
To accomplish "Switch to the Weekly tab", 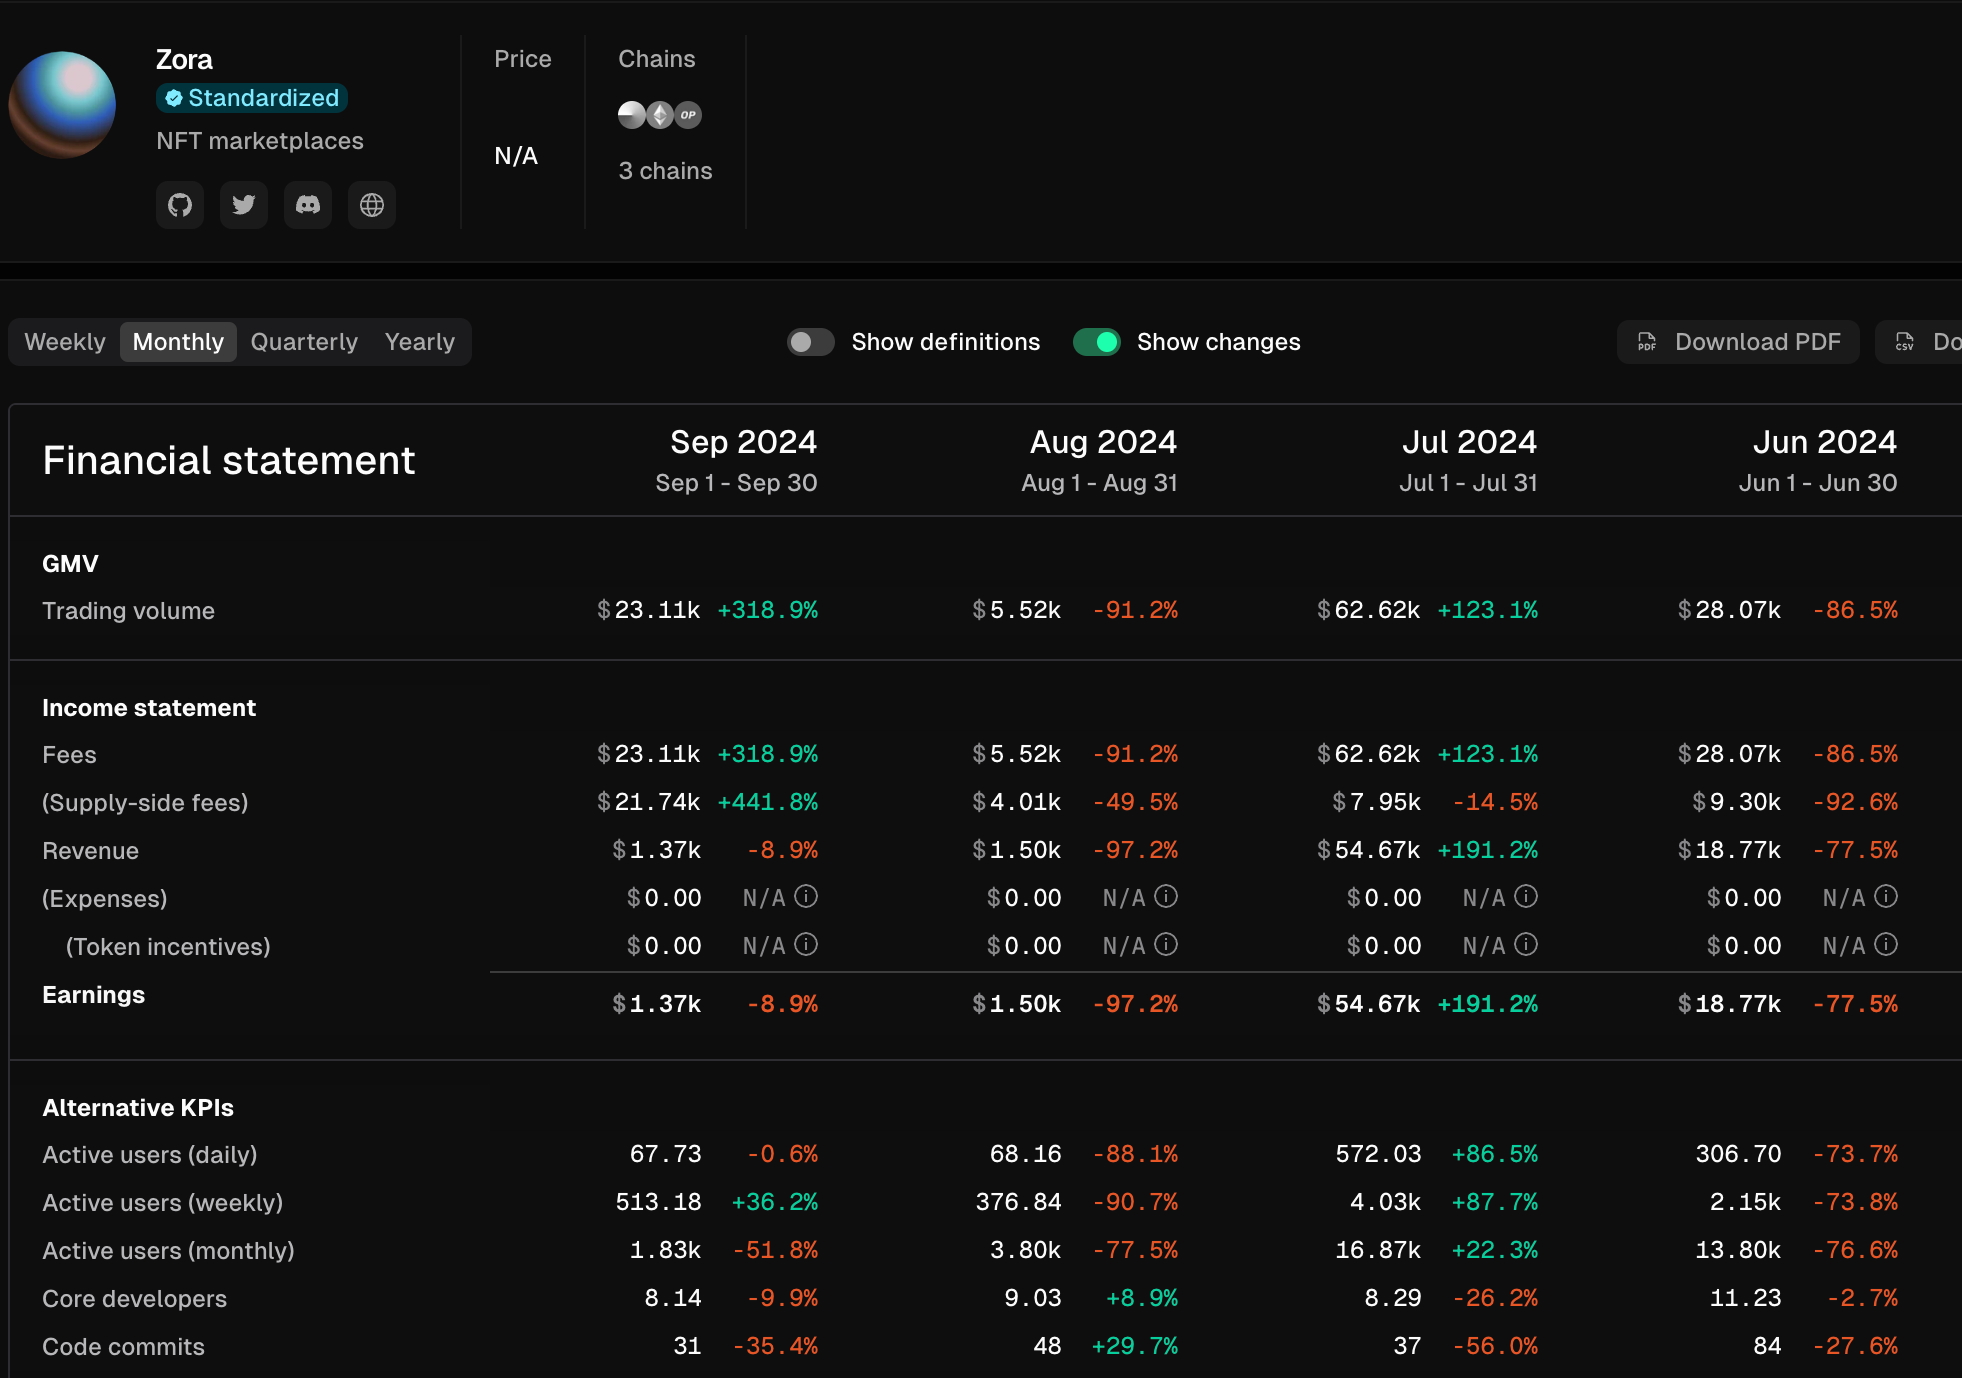I will tap(65, 342).
